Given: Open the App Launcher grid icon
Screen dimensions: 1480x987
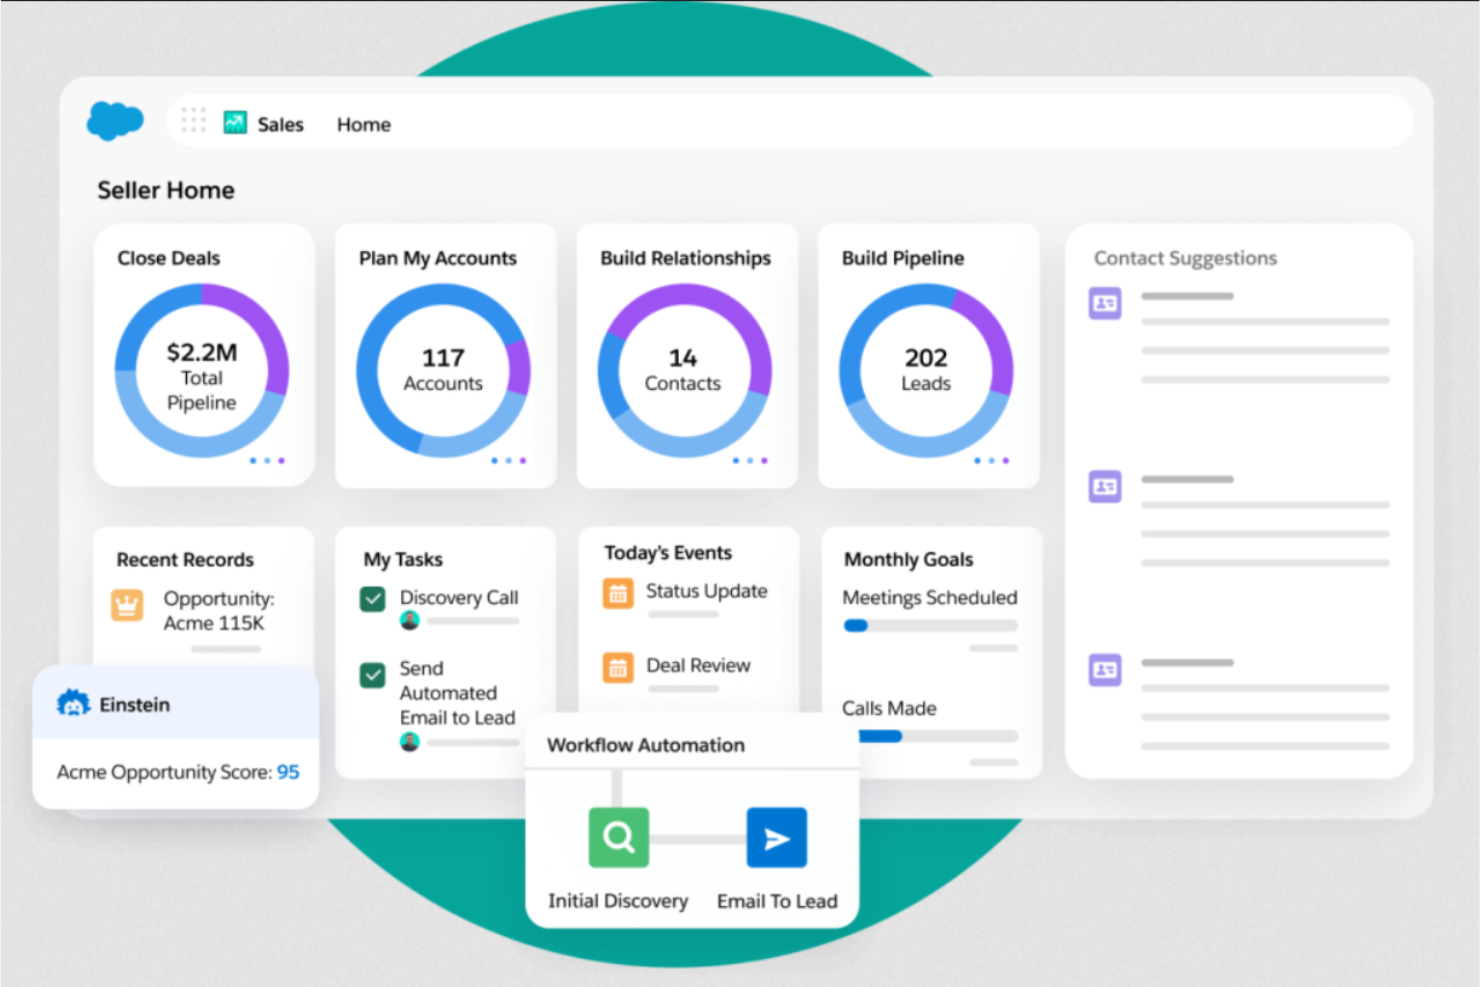Looking at the screenshot, I should point(193,120).
